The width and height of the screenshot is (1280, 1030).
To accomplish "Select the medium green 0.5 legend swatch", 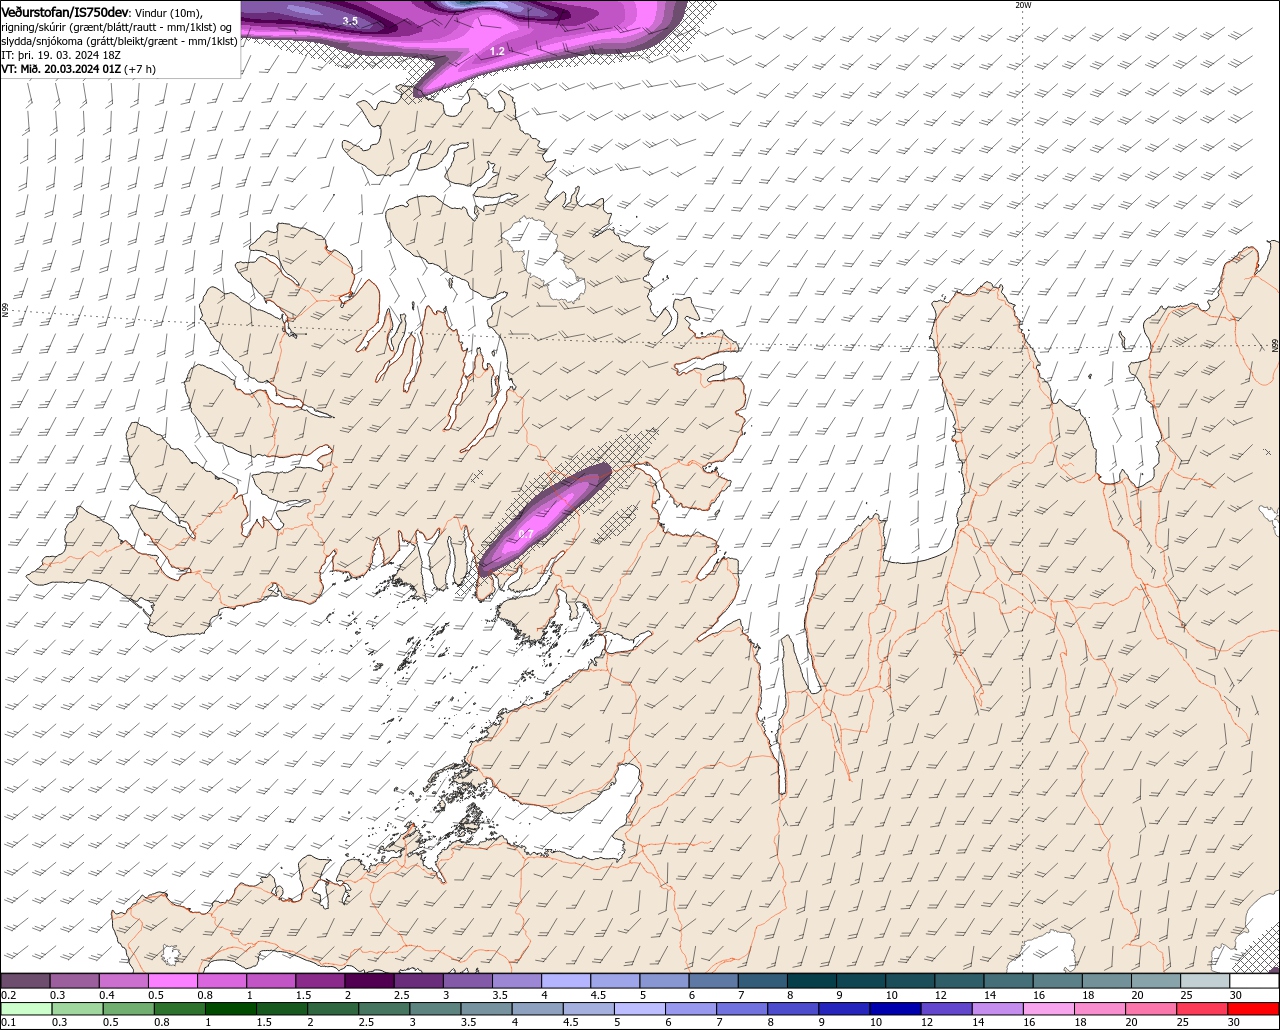I will [128, 1009].
